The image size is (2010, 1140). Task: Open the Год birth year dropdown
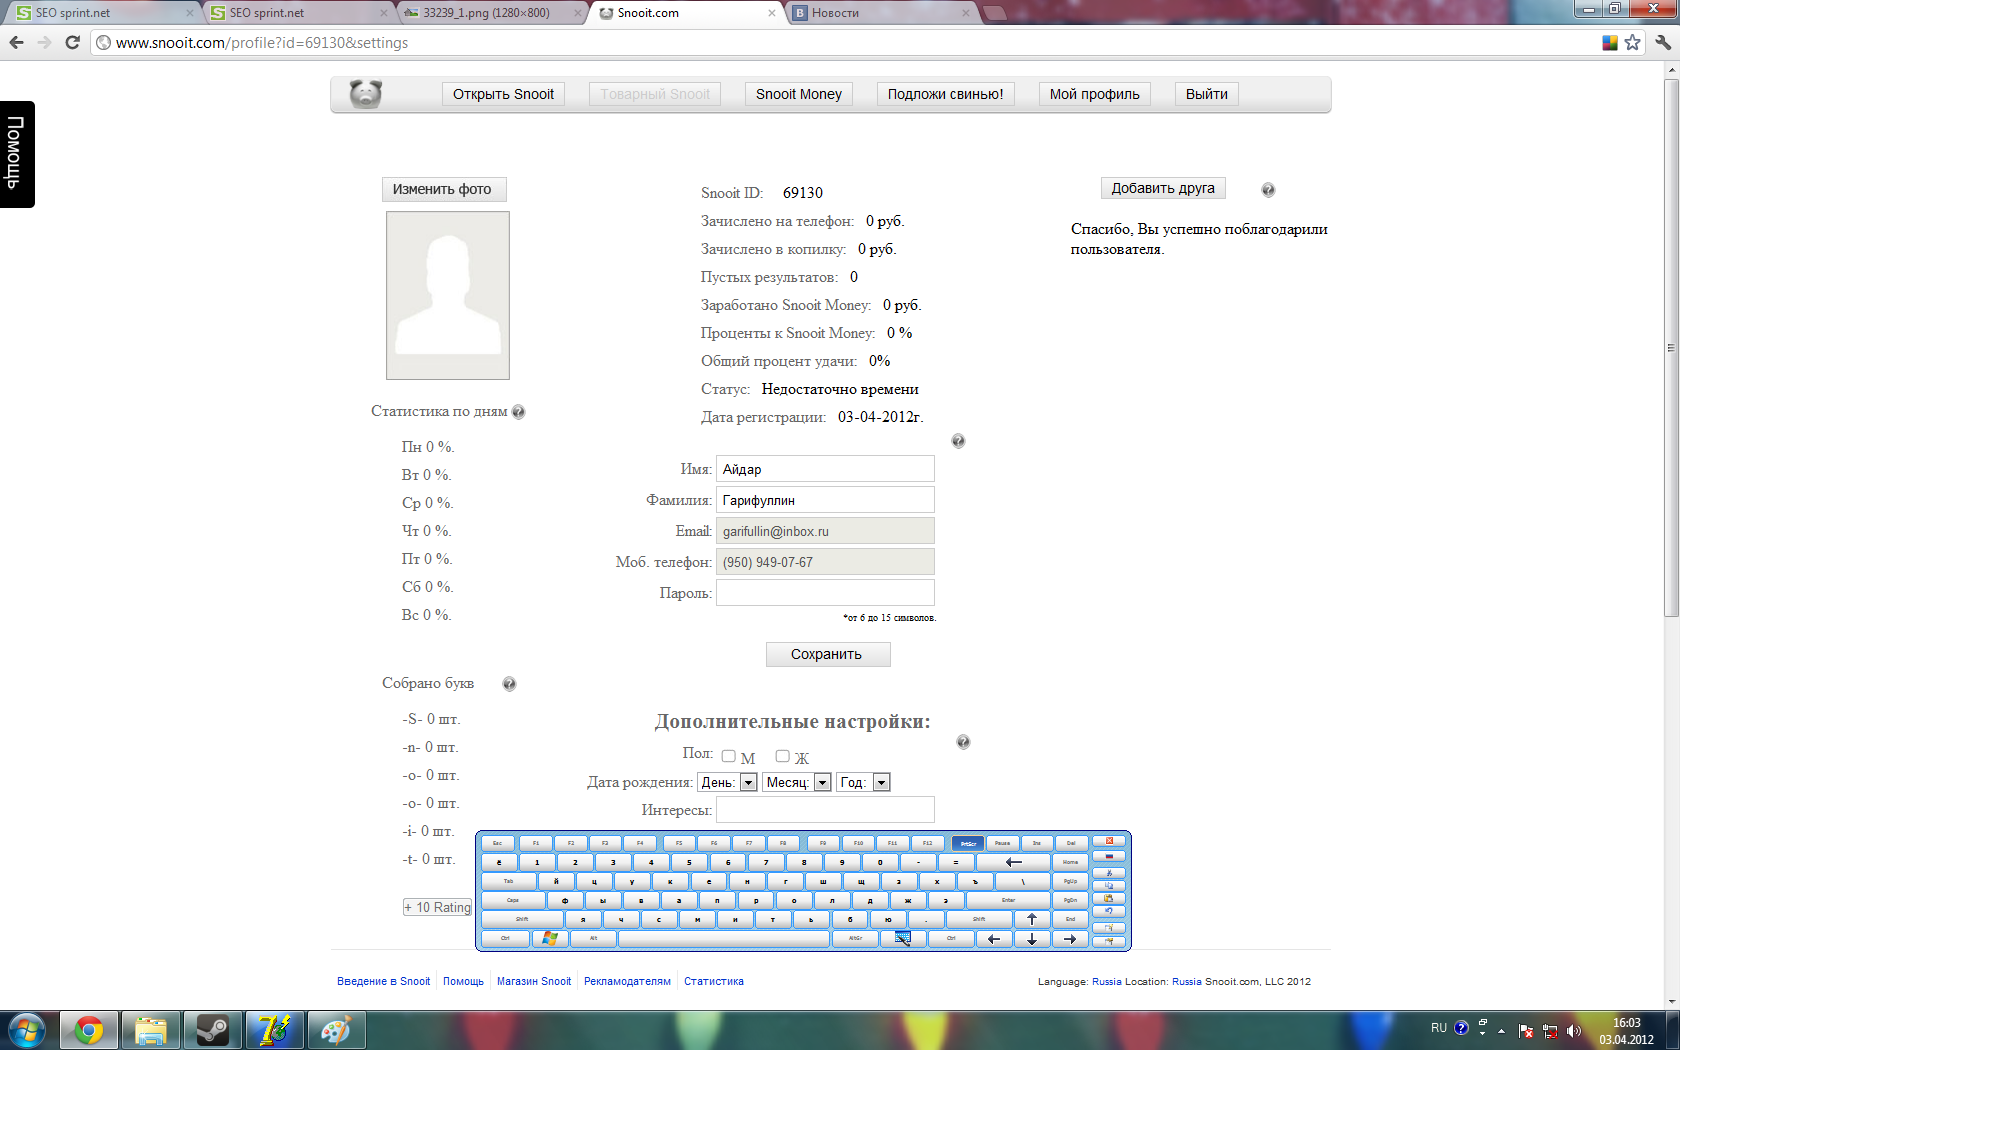point(863,782)
